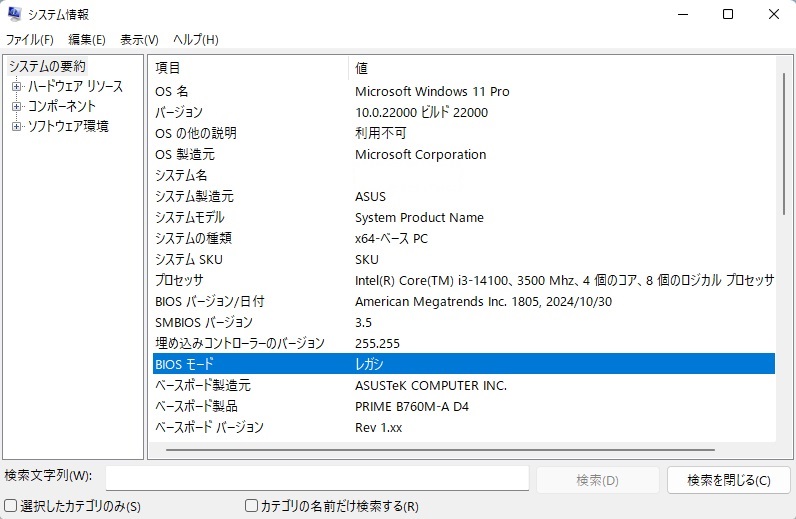Click the value Microsoft Corporation

(420, 154)
